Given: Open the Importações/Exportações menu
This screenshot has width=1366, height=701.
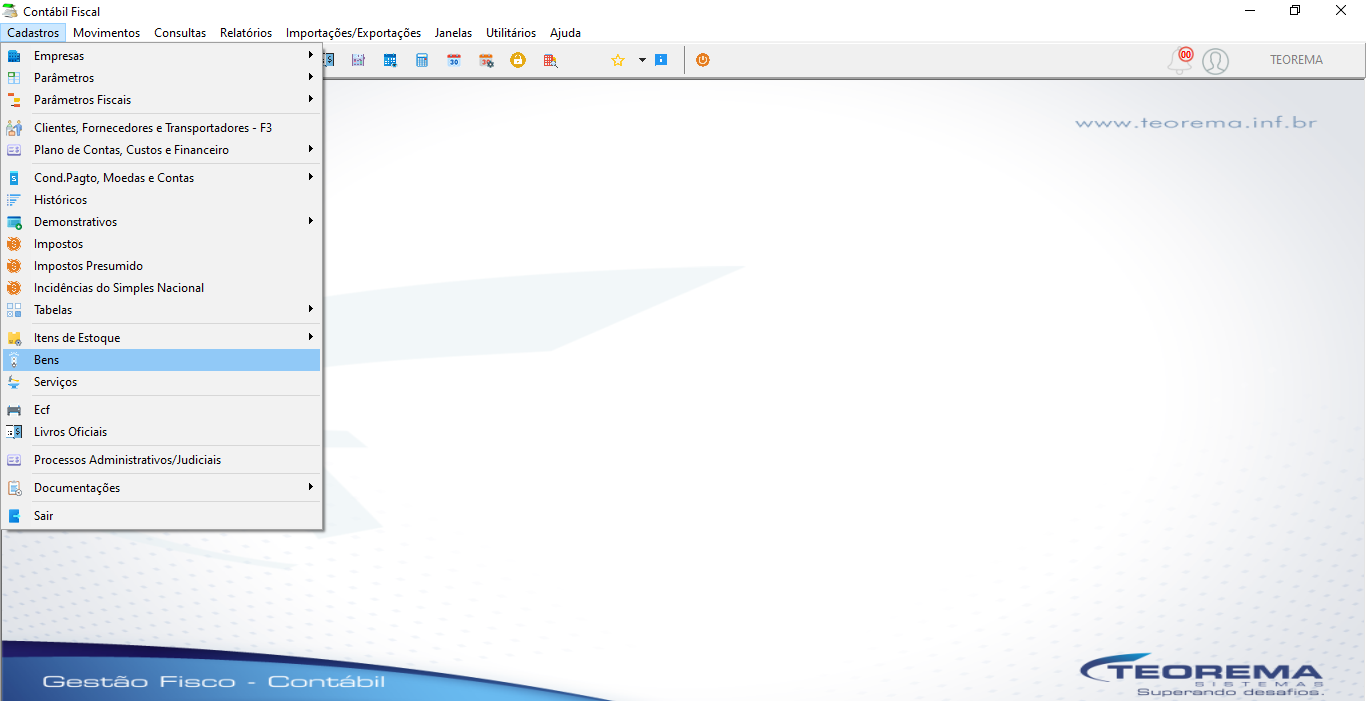Looking at the screenshot, I should [x=353, y=33].
